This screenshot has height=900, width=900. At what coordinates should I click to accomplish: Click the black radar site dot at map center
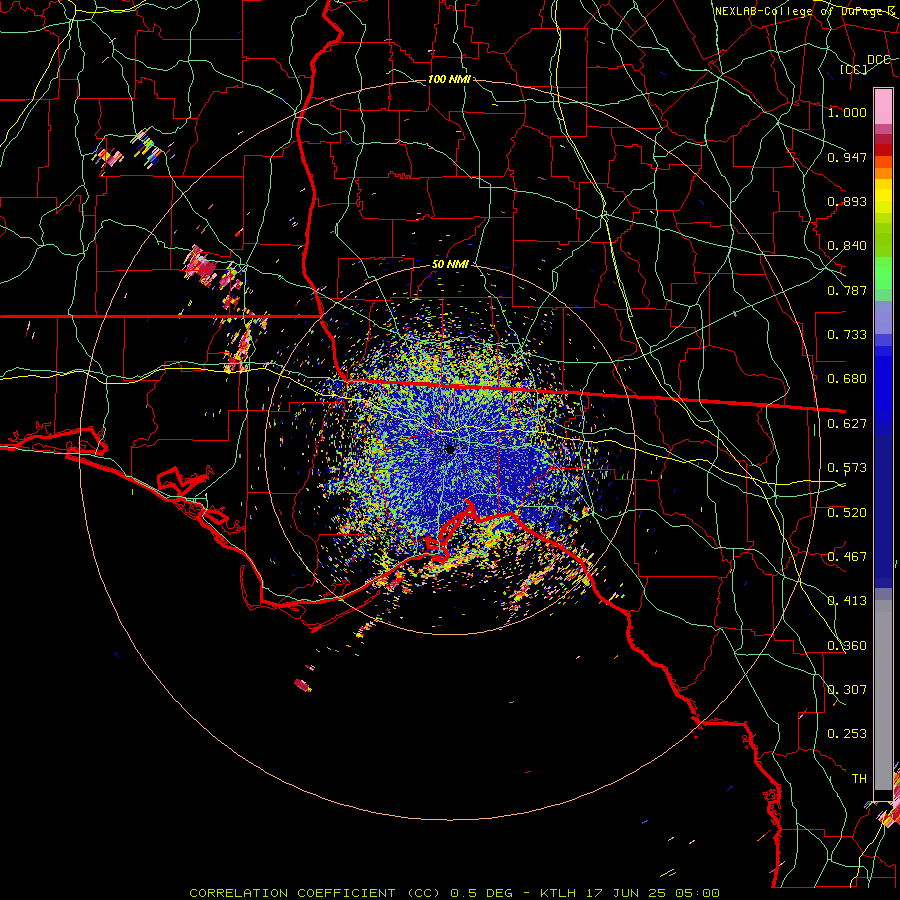450,449
